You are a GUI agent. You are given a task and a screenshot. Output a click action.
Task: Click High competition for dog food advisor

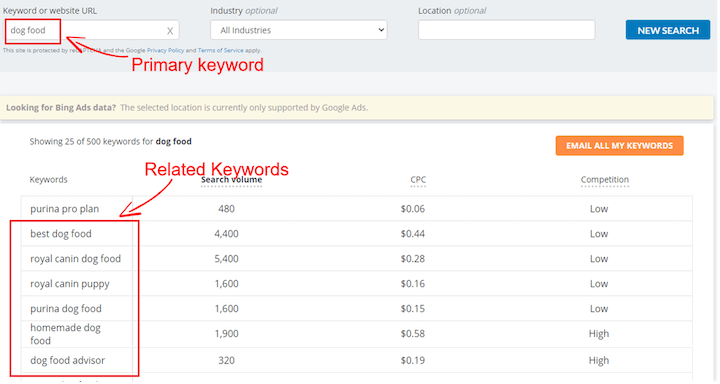point(599,361)
